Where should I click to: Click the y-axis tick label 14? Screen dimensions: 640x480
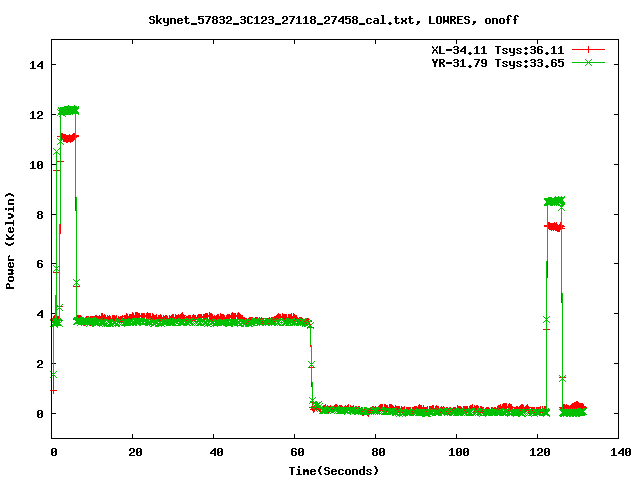(x=36, y=65)
